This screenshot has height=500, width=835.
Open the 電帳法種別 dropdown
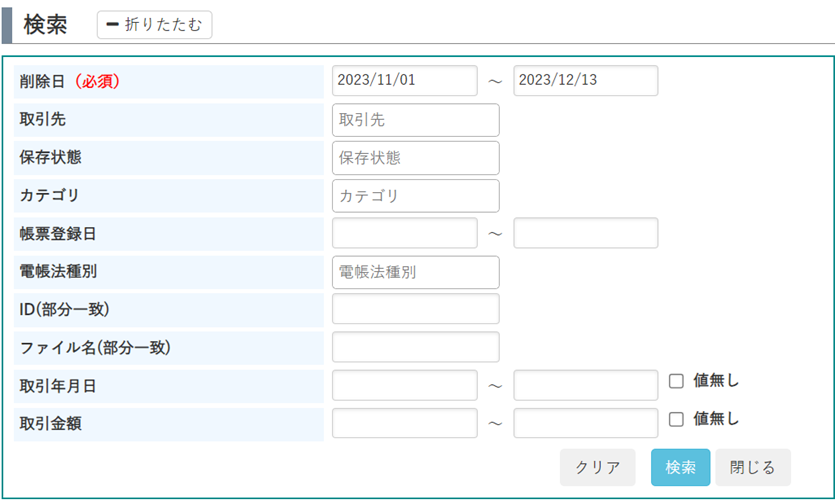[415, 272]
